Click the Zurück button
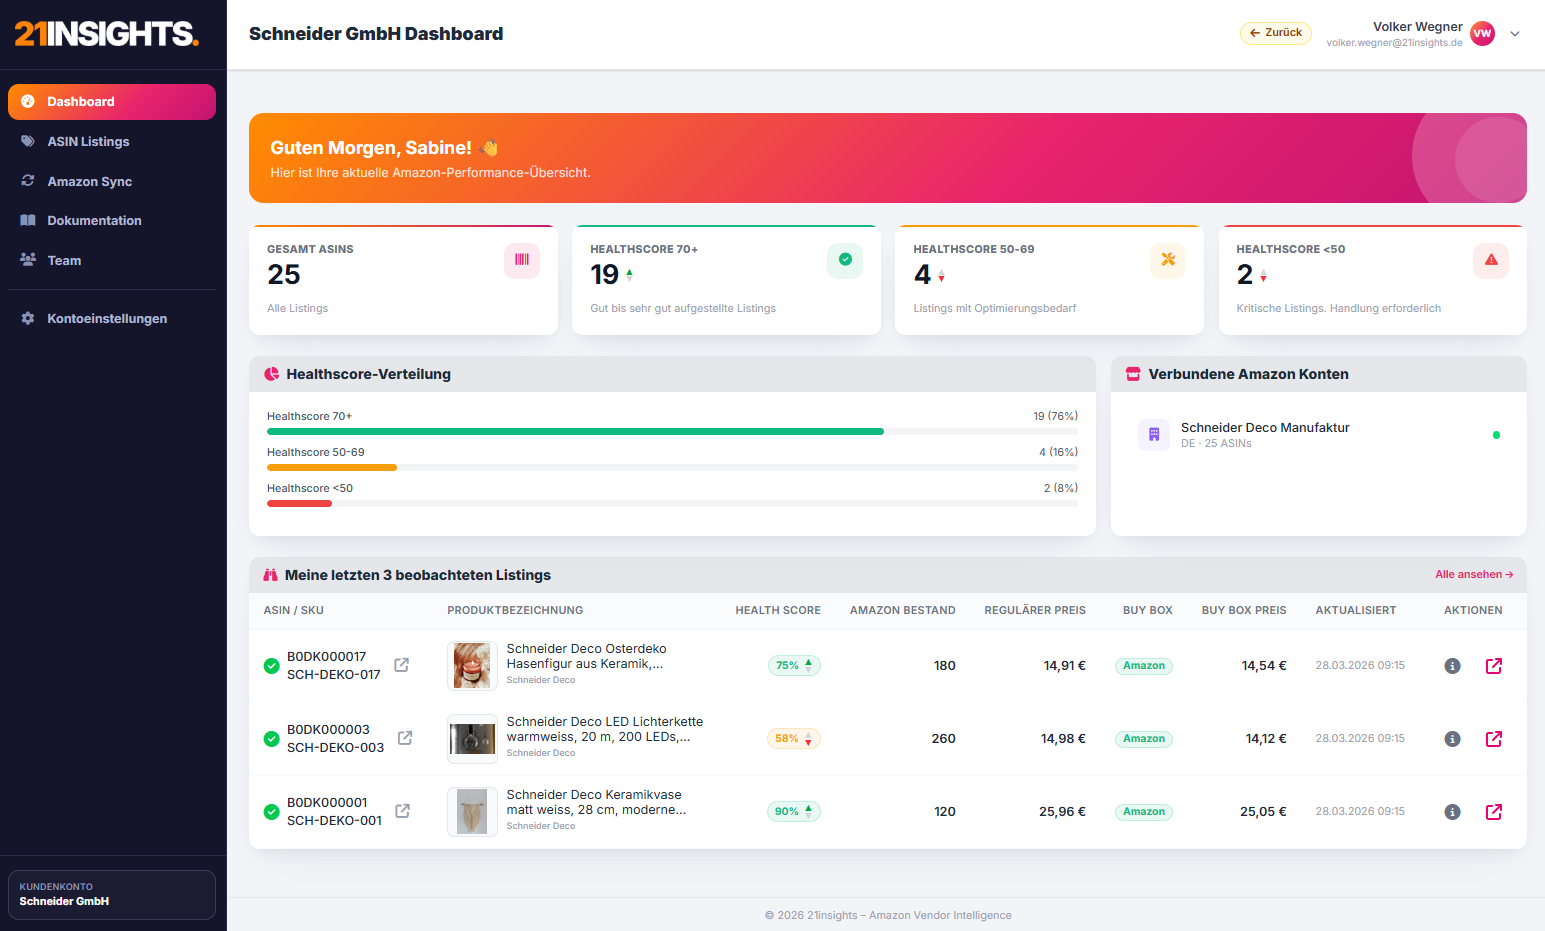The height and width of the screenshot is (931, 1545). coord(1276,33)
